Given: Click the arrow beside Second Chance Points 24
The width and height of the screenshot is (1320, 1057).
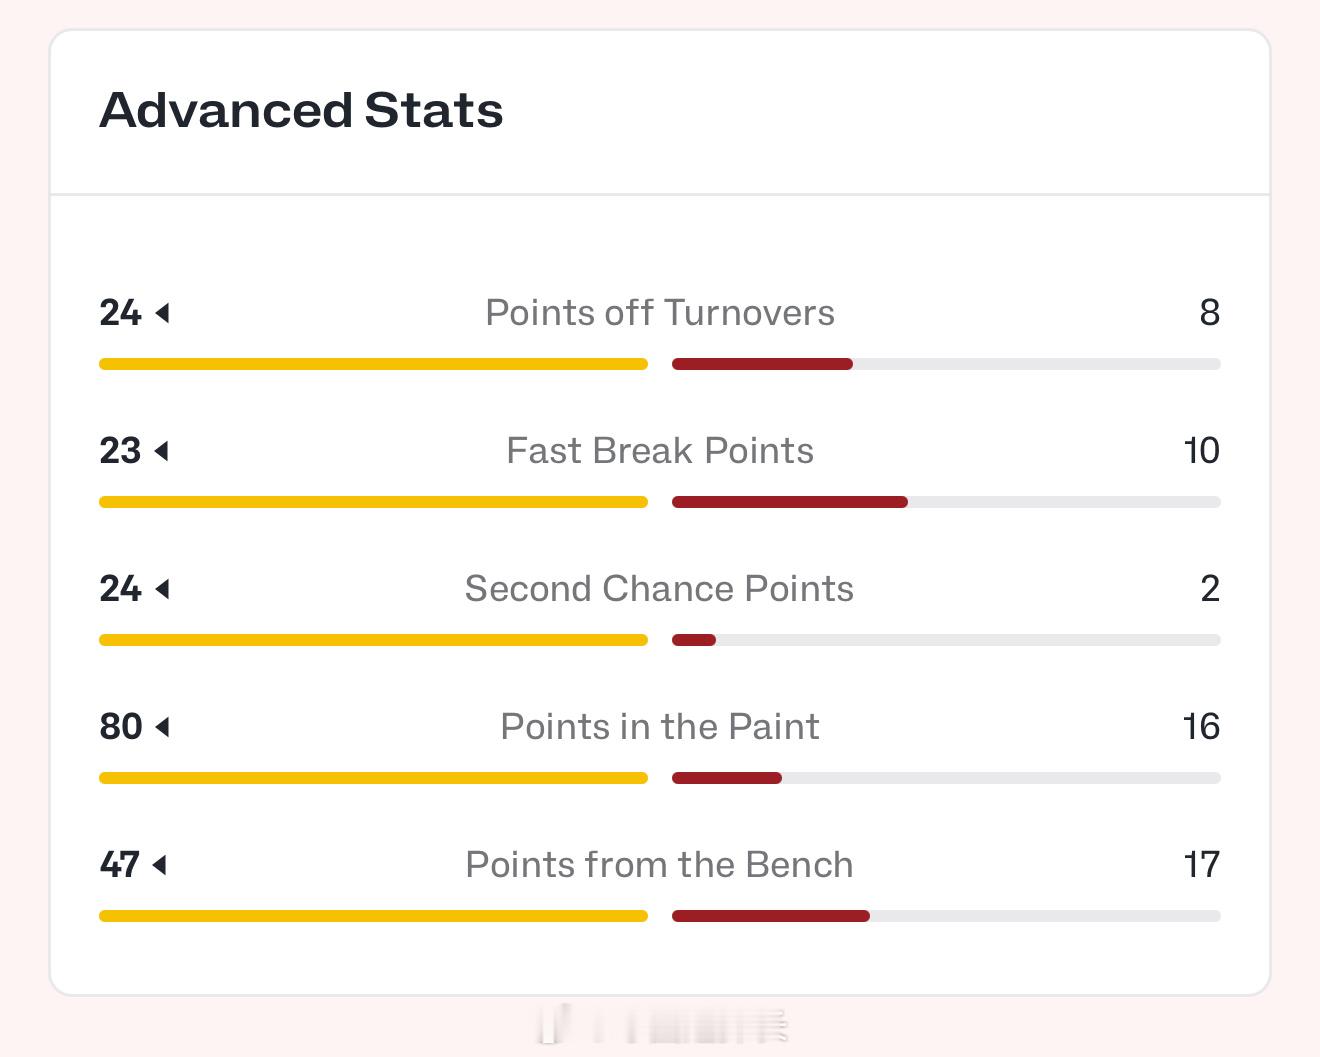Looking at the screenshot, I should (163, 590).
